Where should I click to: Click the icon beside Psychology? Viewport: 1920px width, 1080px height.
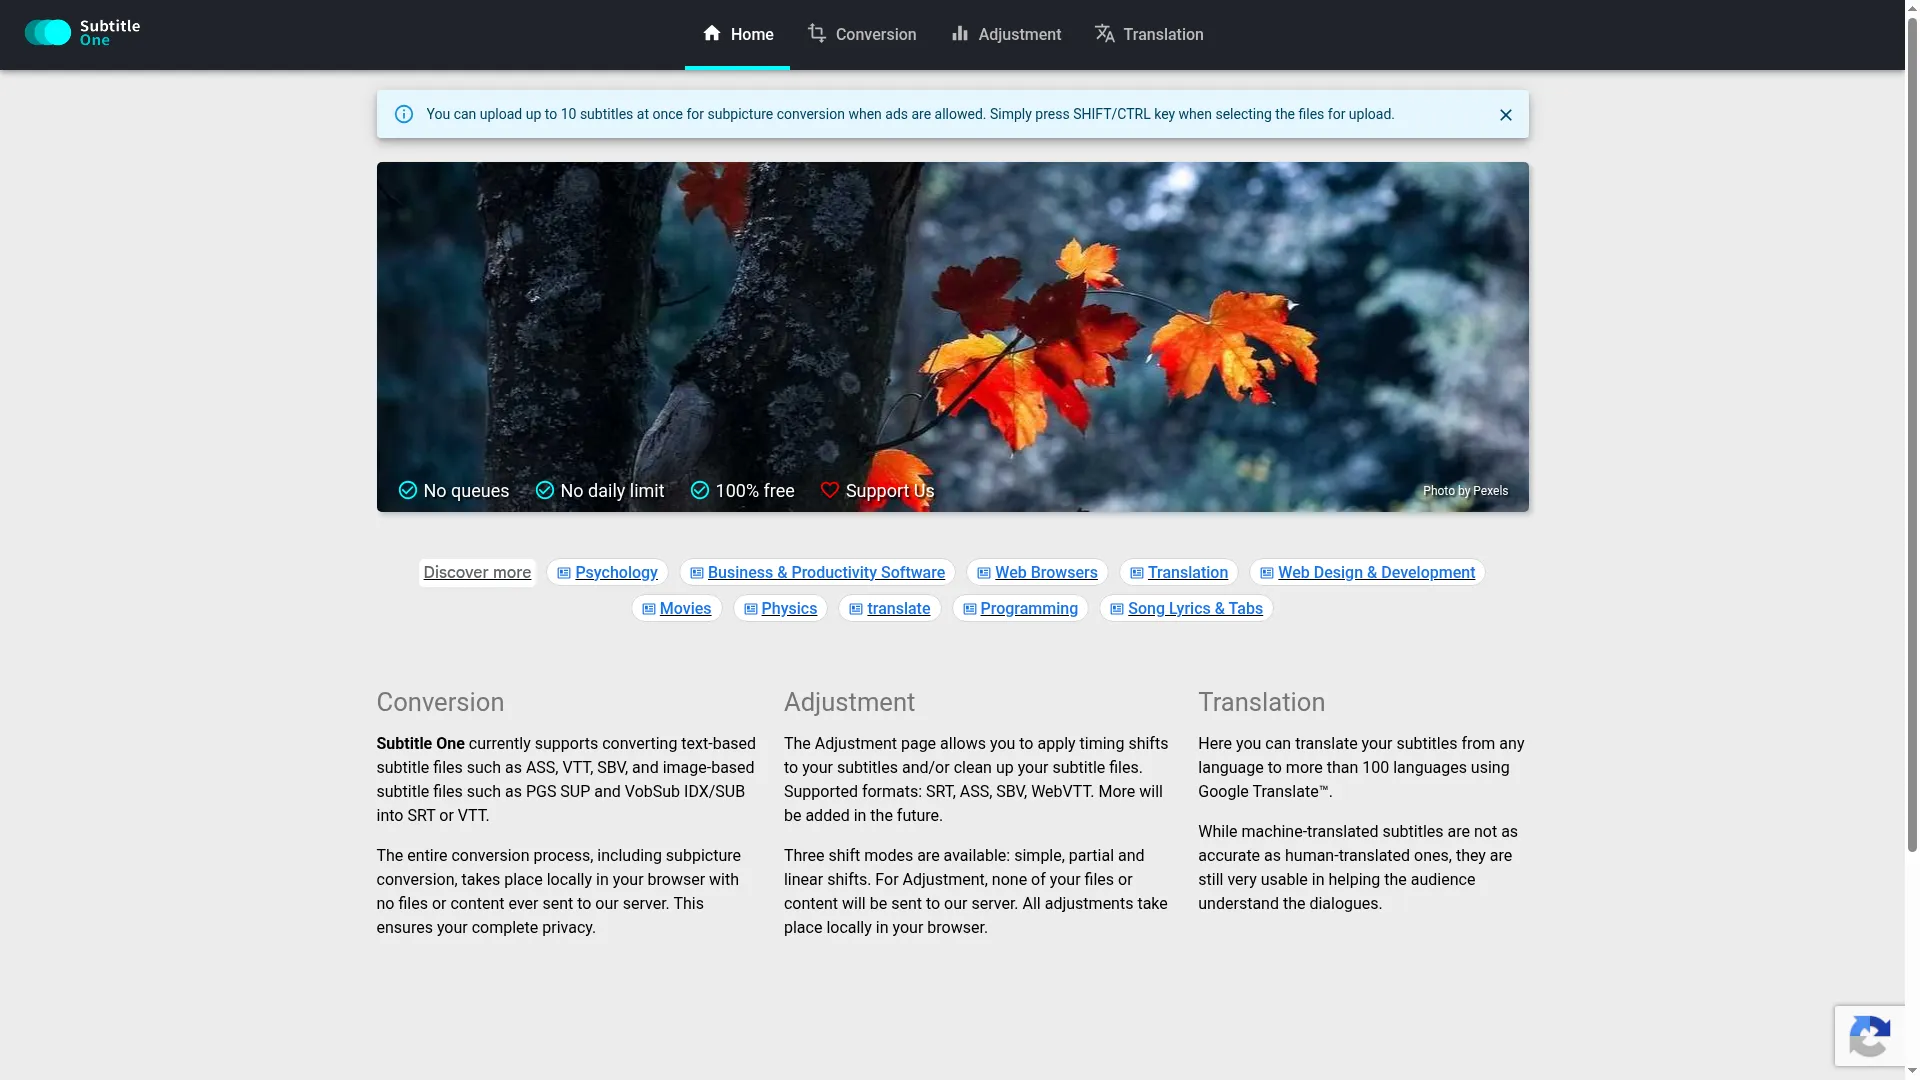tap(564, 573)
